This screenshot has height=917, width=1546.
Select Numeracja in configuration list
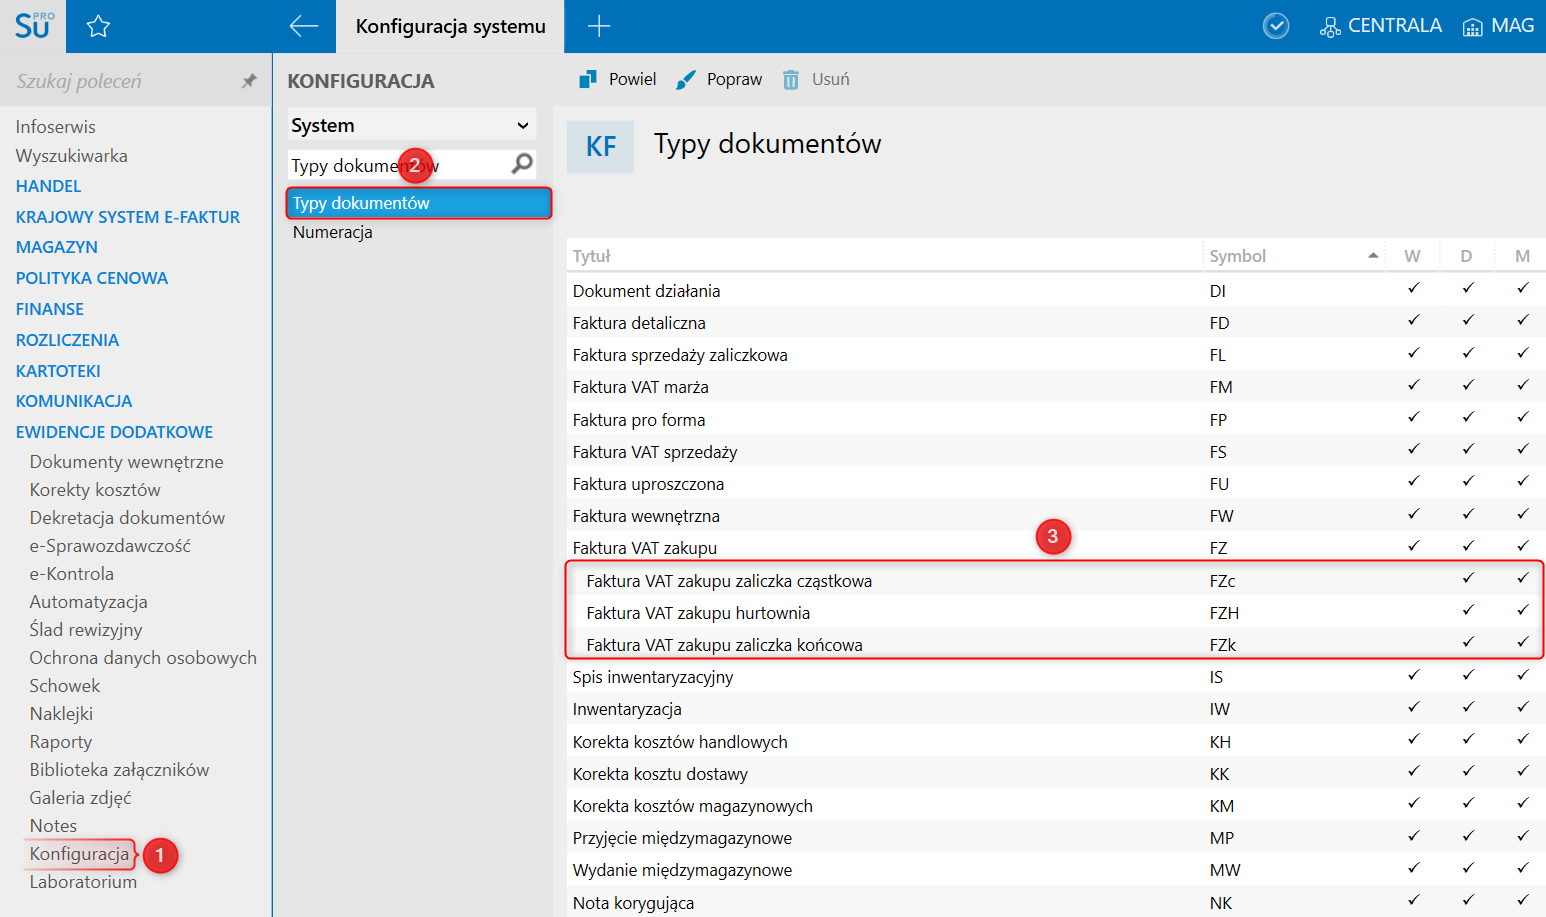click(x=333, y=232)
